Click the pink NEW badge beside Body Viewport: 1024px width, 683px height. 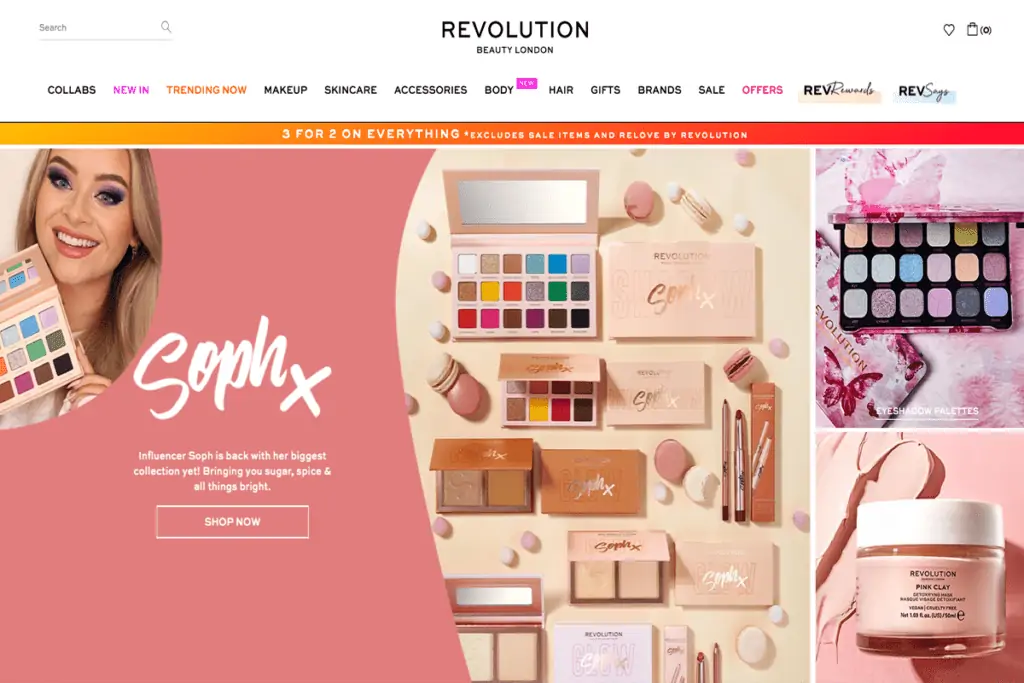coord(526,83)
